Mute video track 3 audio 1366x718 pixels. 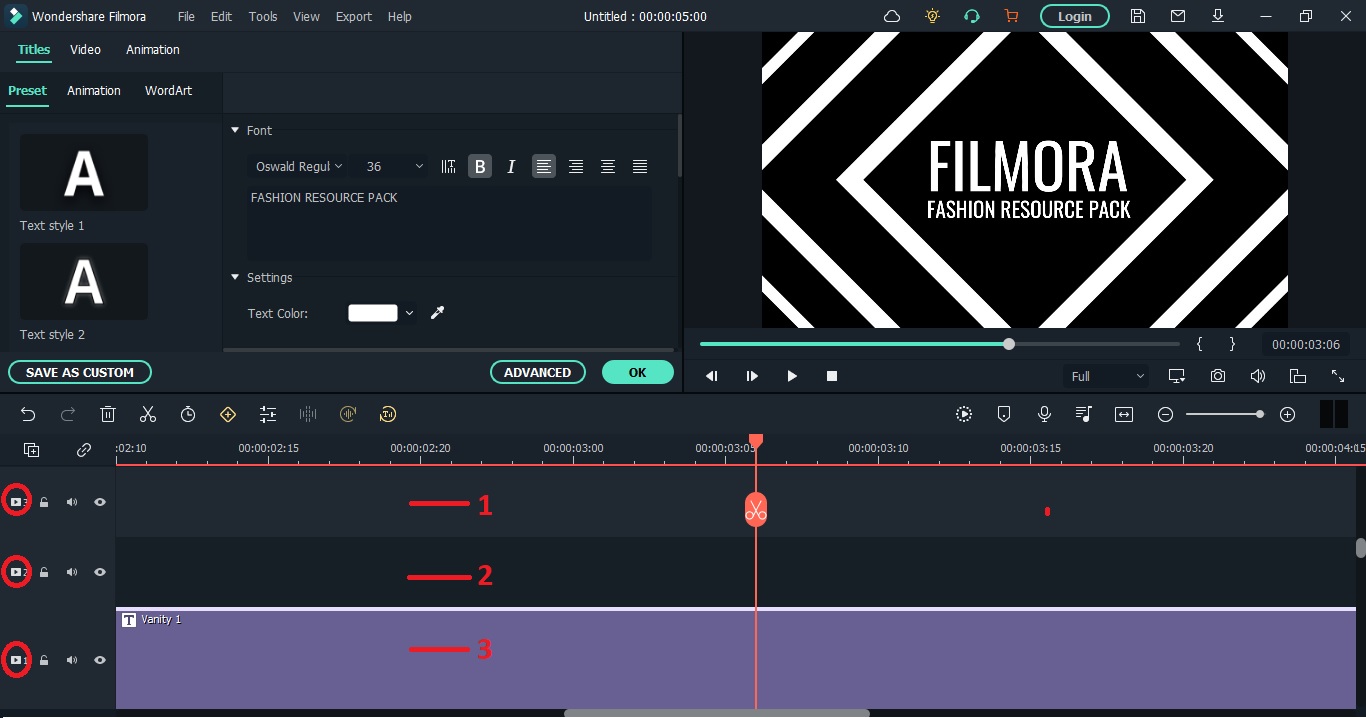coord(72,502)
